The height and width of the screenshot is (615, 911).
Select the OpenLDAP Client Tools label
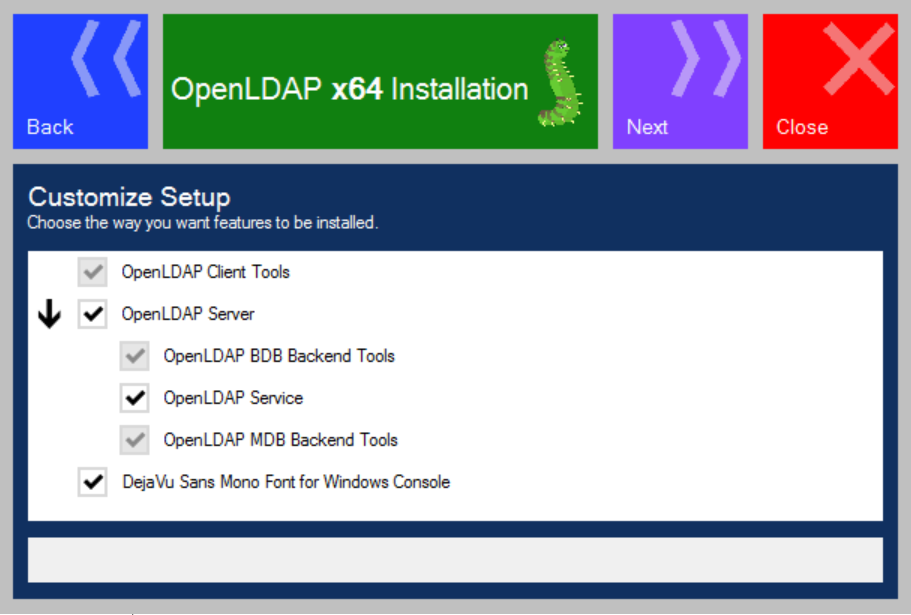click(205, 272)
